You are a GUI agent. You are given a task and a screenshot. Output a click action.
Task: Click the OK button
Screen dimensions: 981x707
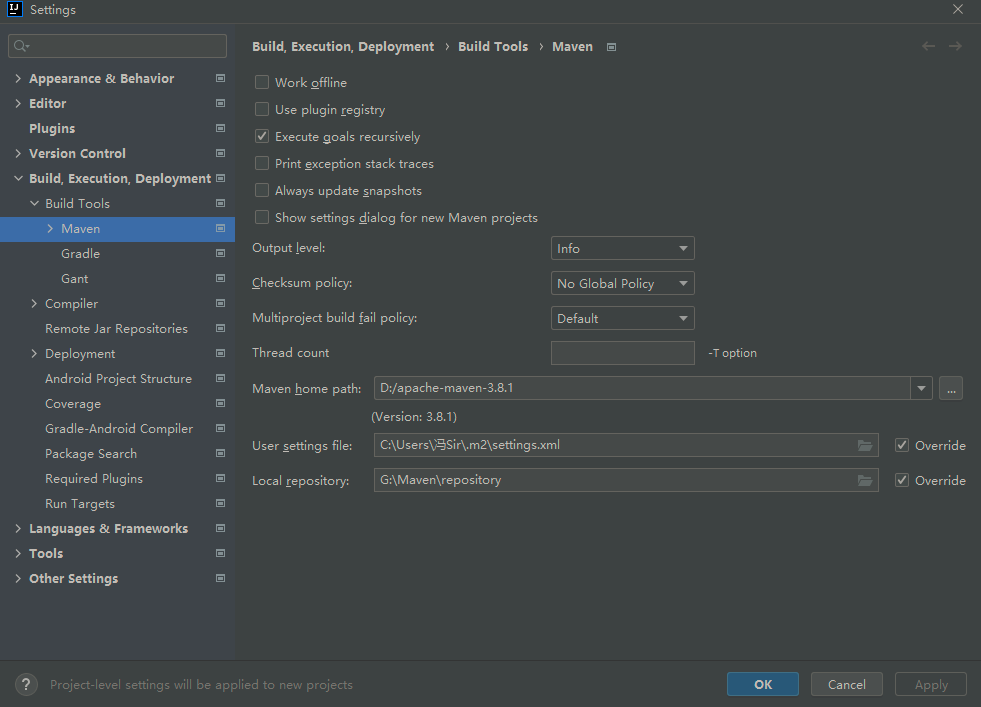[763, 684]
